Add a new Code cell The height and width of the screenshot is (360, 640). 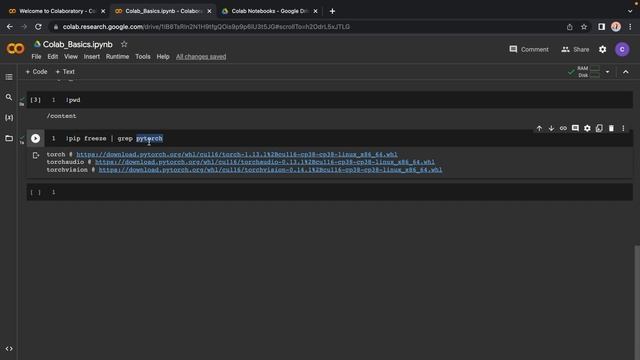click(36, 72)
